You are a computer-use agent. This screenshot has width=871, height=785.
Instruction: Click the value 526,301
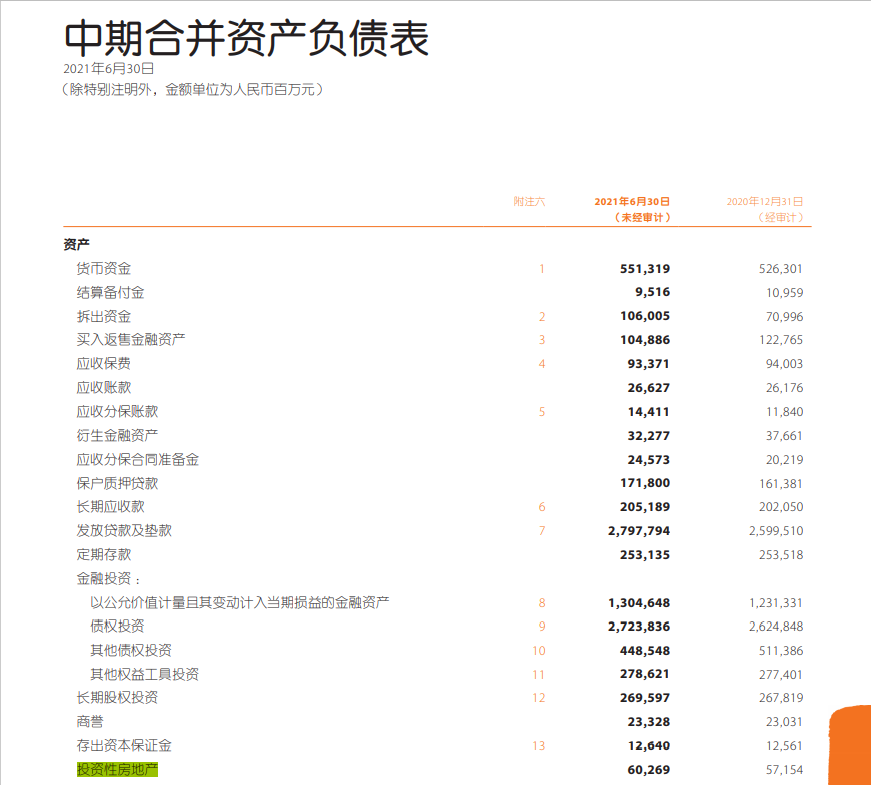tap(780, 268)
